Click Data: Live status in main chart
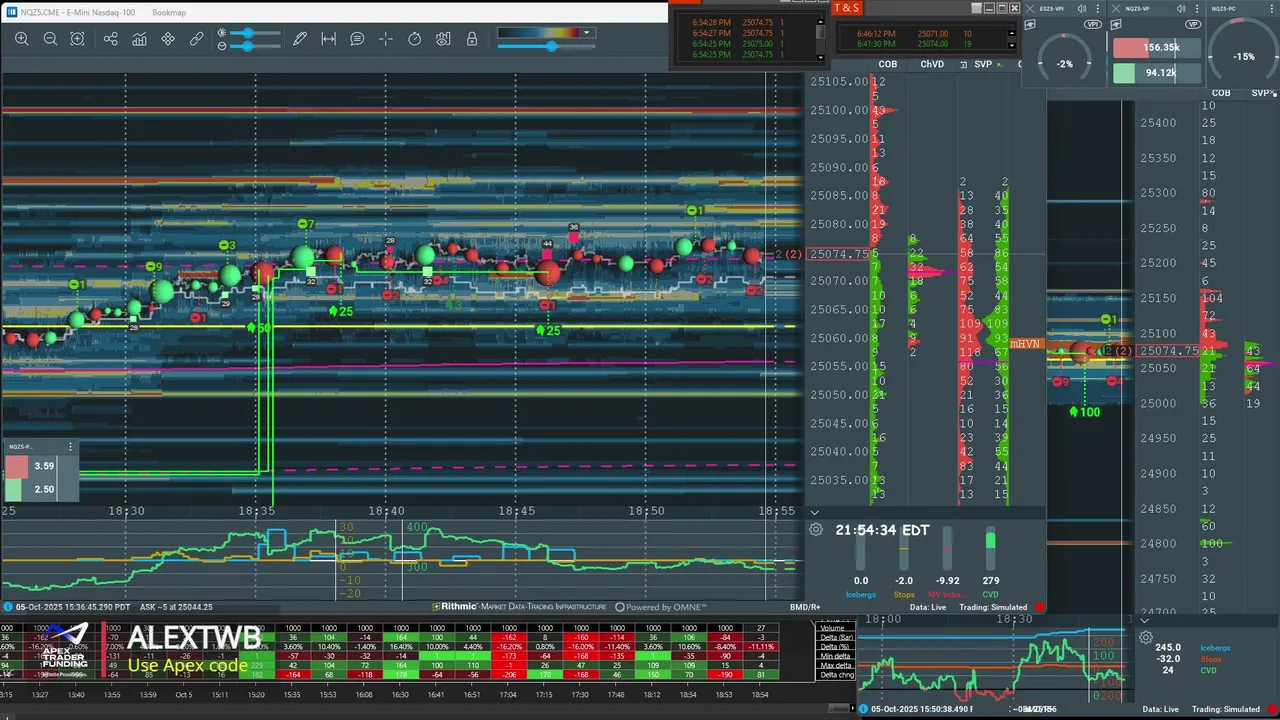Screen dimensions: 1280x720 (928, 607)
